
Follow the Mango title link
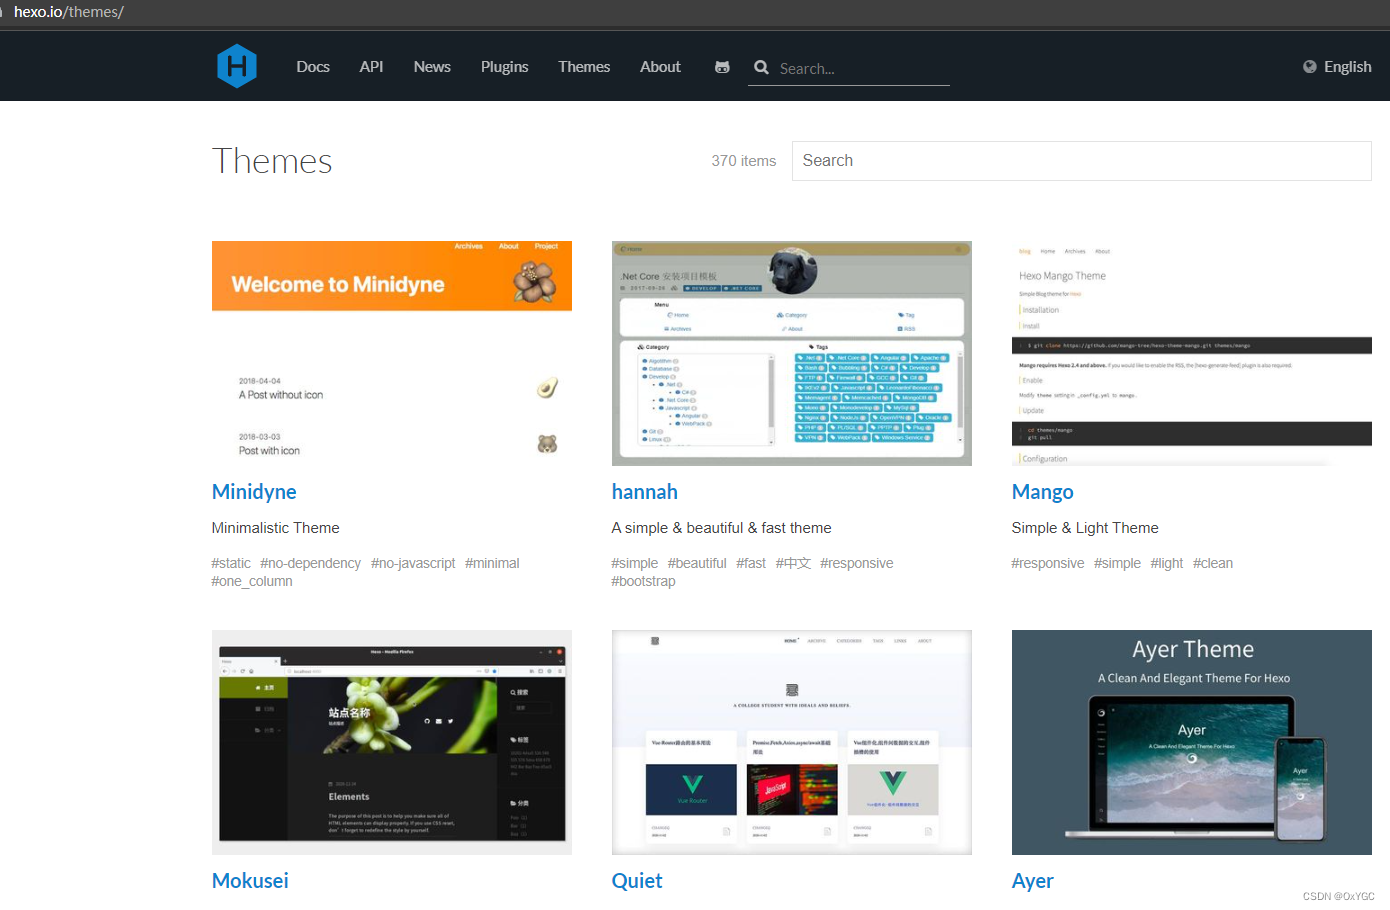pyautogui.click(x=1043, y=492)
